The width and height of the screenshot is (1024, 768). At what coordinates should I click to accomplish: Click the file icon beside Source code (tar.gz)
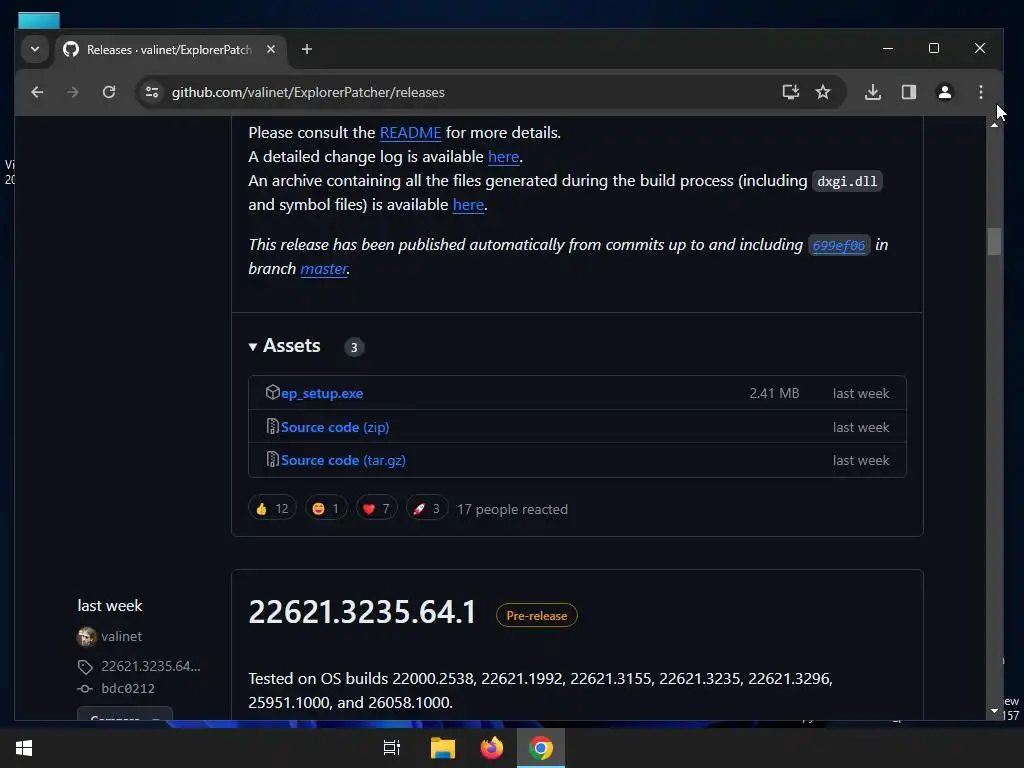pos(272,460)
